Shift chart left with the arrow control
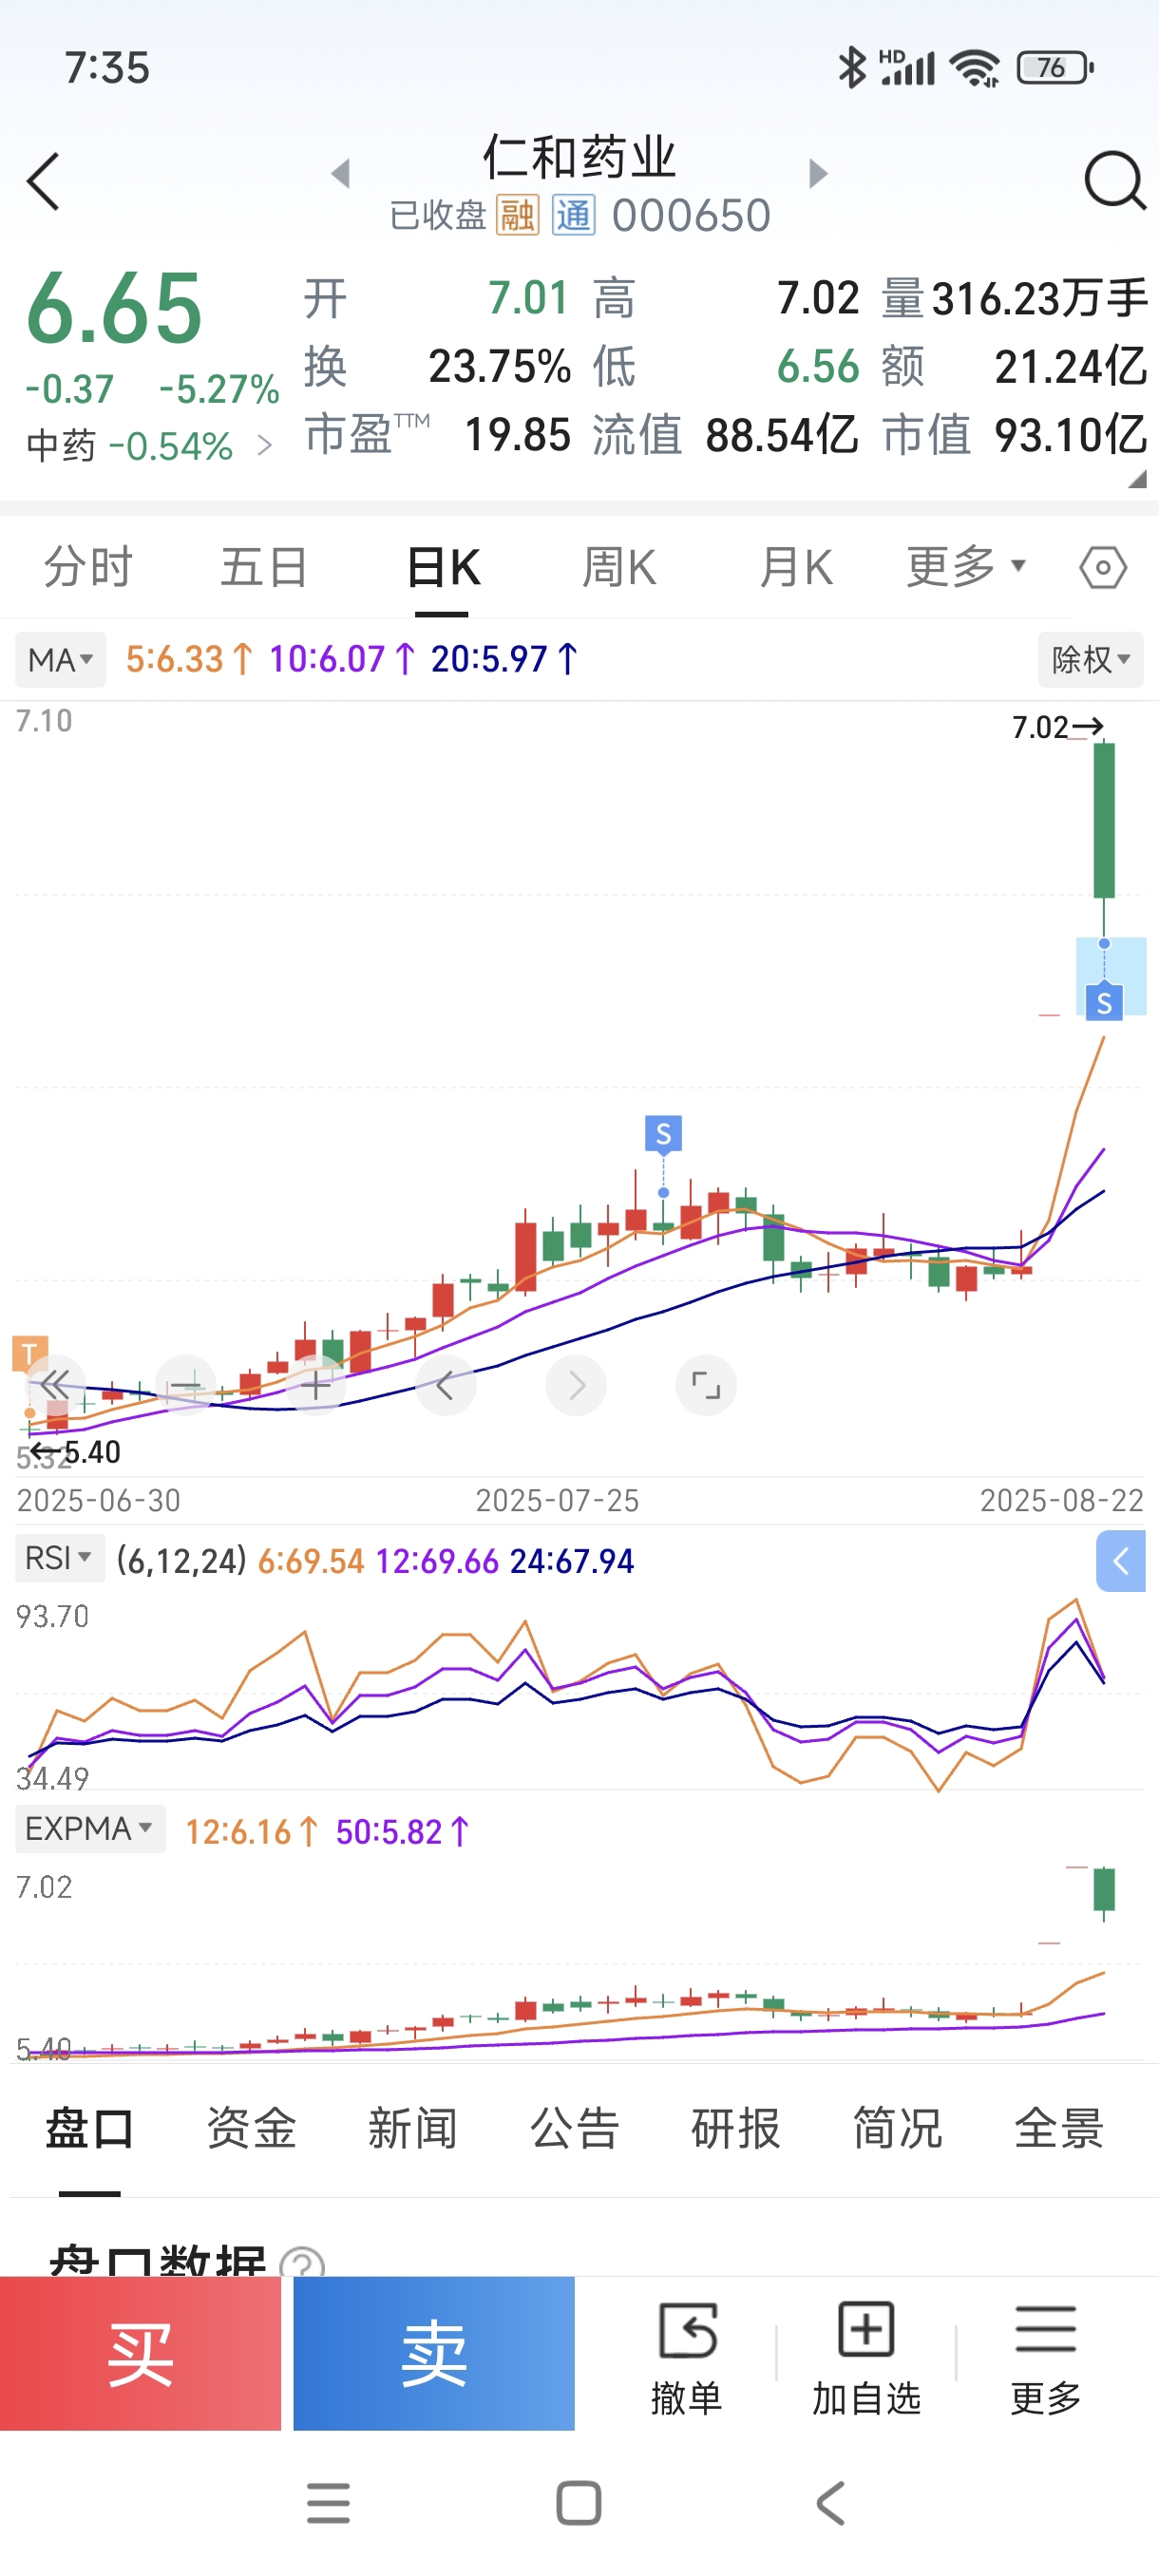Viewport: 1159px width, 2576px height. 446,1385
